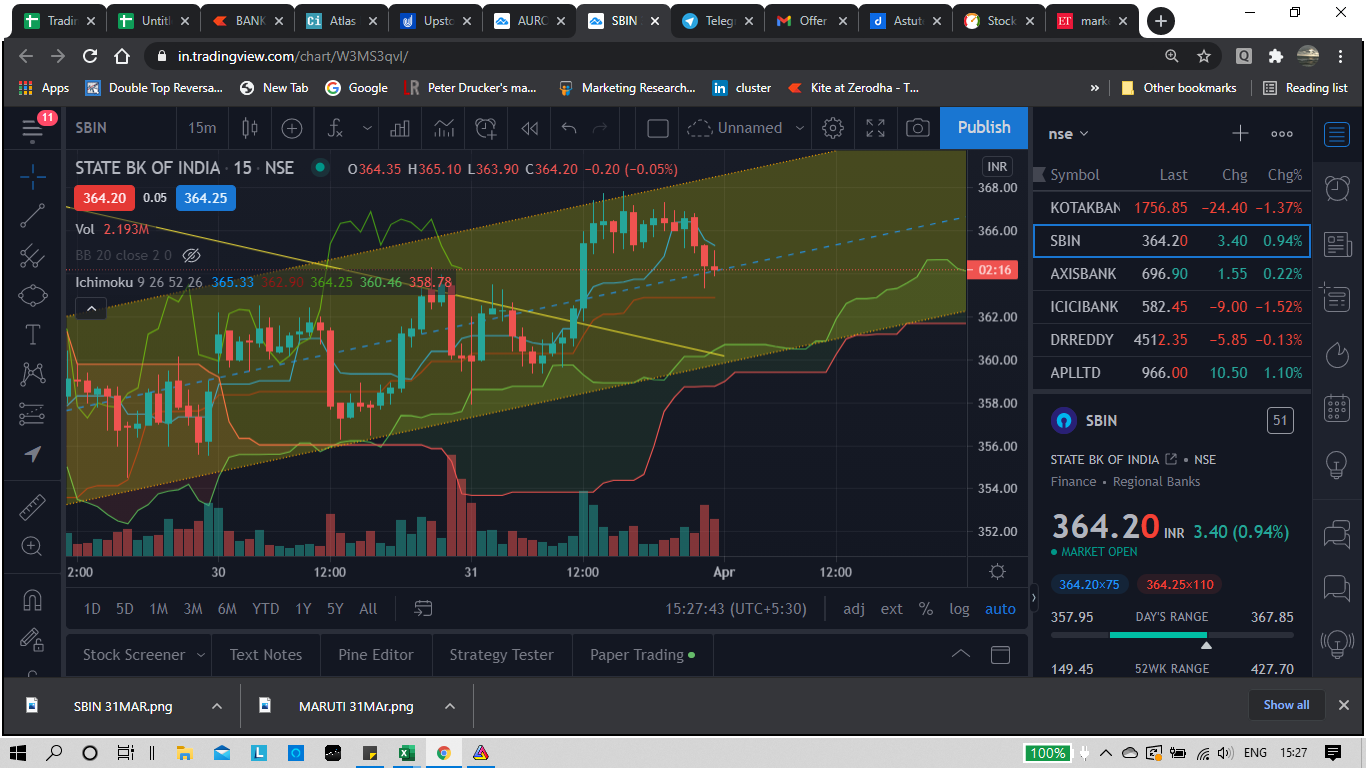The image size is (1366, 768).
Task: Toggle logarithmic scale log button
Action: click(959, 608)
